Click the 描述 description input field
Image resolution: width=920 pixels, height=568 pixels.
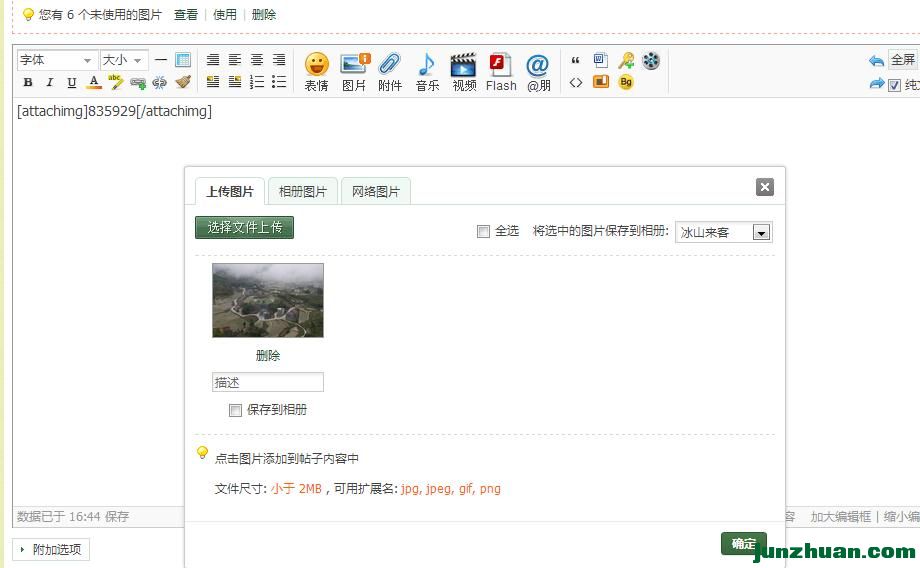point(267,382)
